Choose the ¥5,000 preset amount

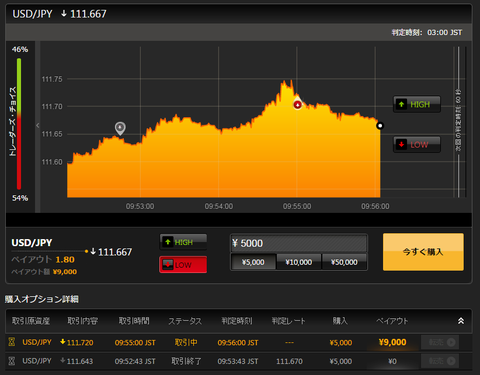click(x=253, y=262)
